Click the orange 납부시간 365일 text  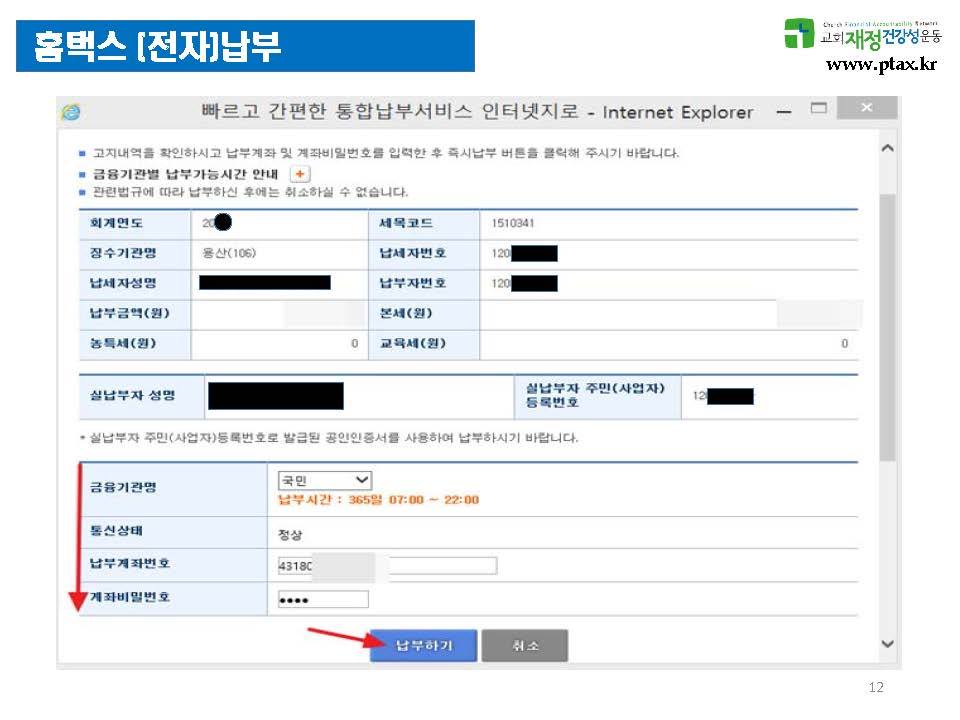(378, 500)
